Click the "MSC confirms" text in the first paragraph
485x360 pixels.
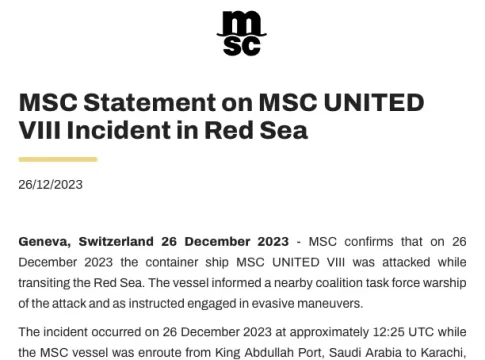coord(351,241)
